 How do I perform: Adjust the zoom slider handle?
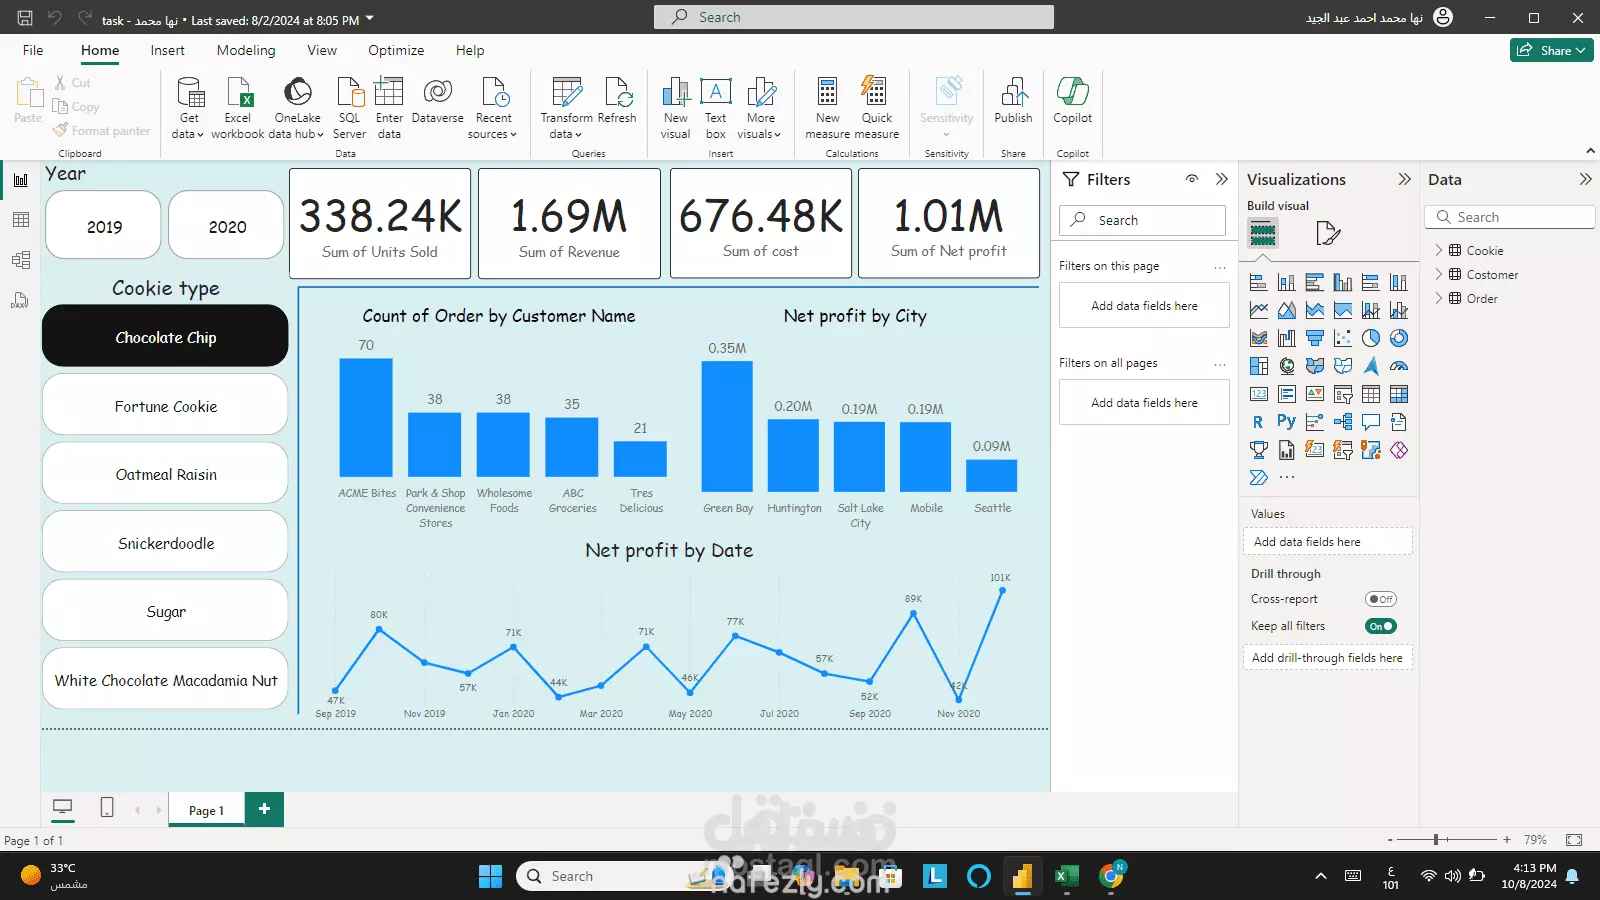click(1435, 840)
